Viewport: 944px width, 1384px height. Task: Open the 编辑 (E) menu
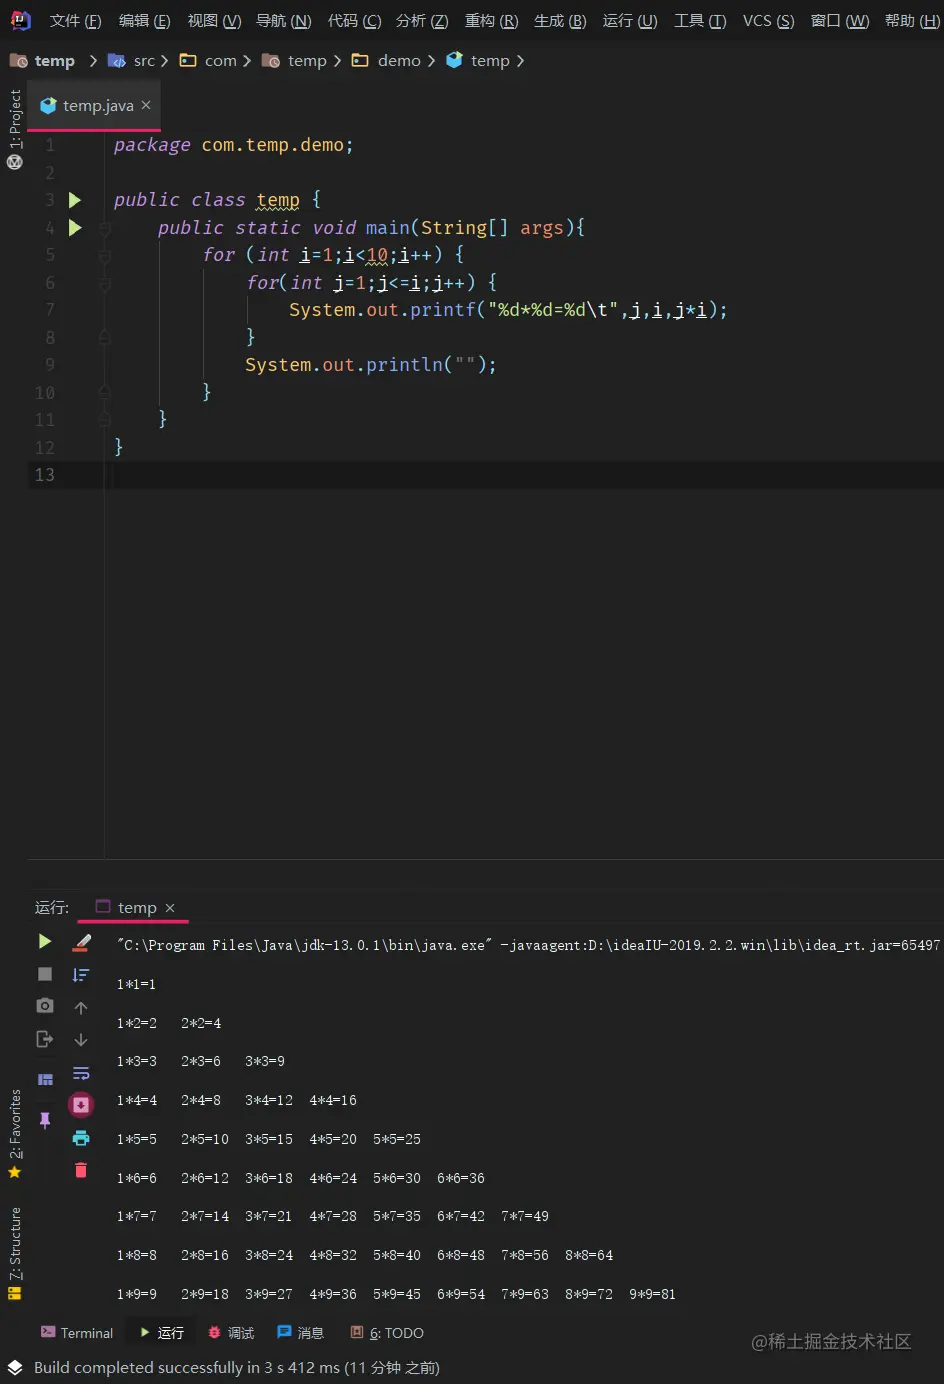[144, 21]
